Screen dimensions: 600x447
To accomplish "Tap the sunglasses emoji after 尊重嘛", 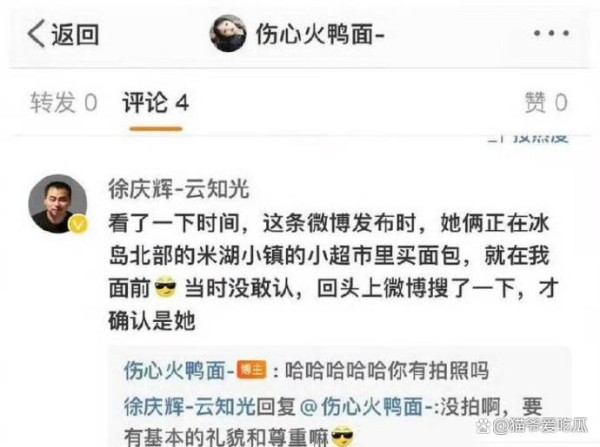I will point(342,436).
